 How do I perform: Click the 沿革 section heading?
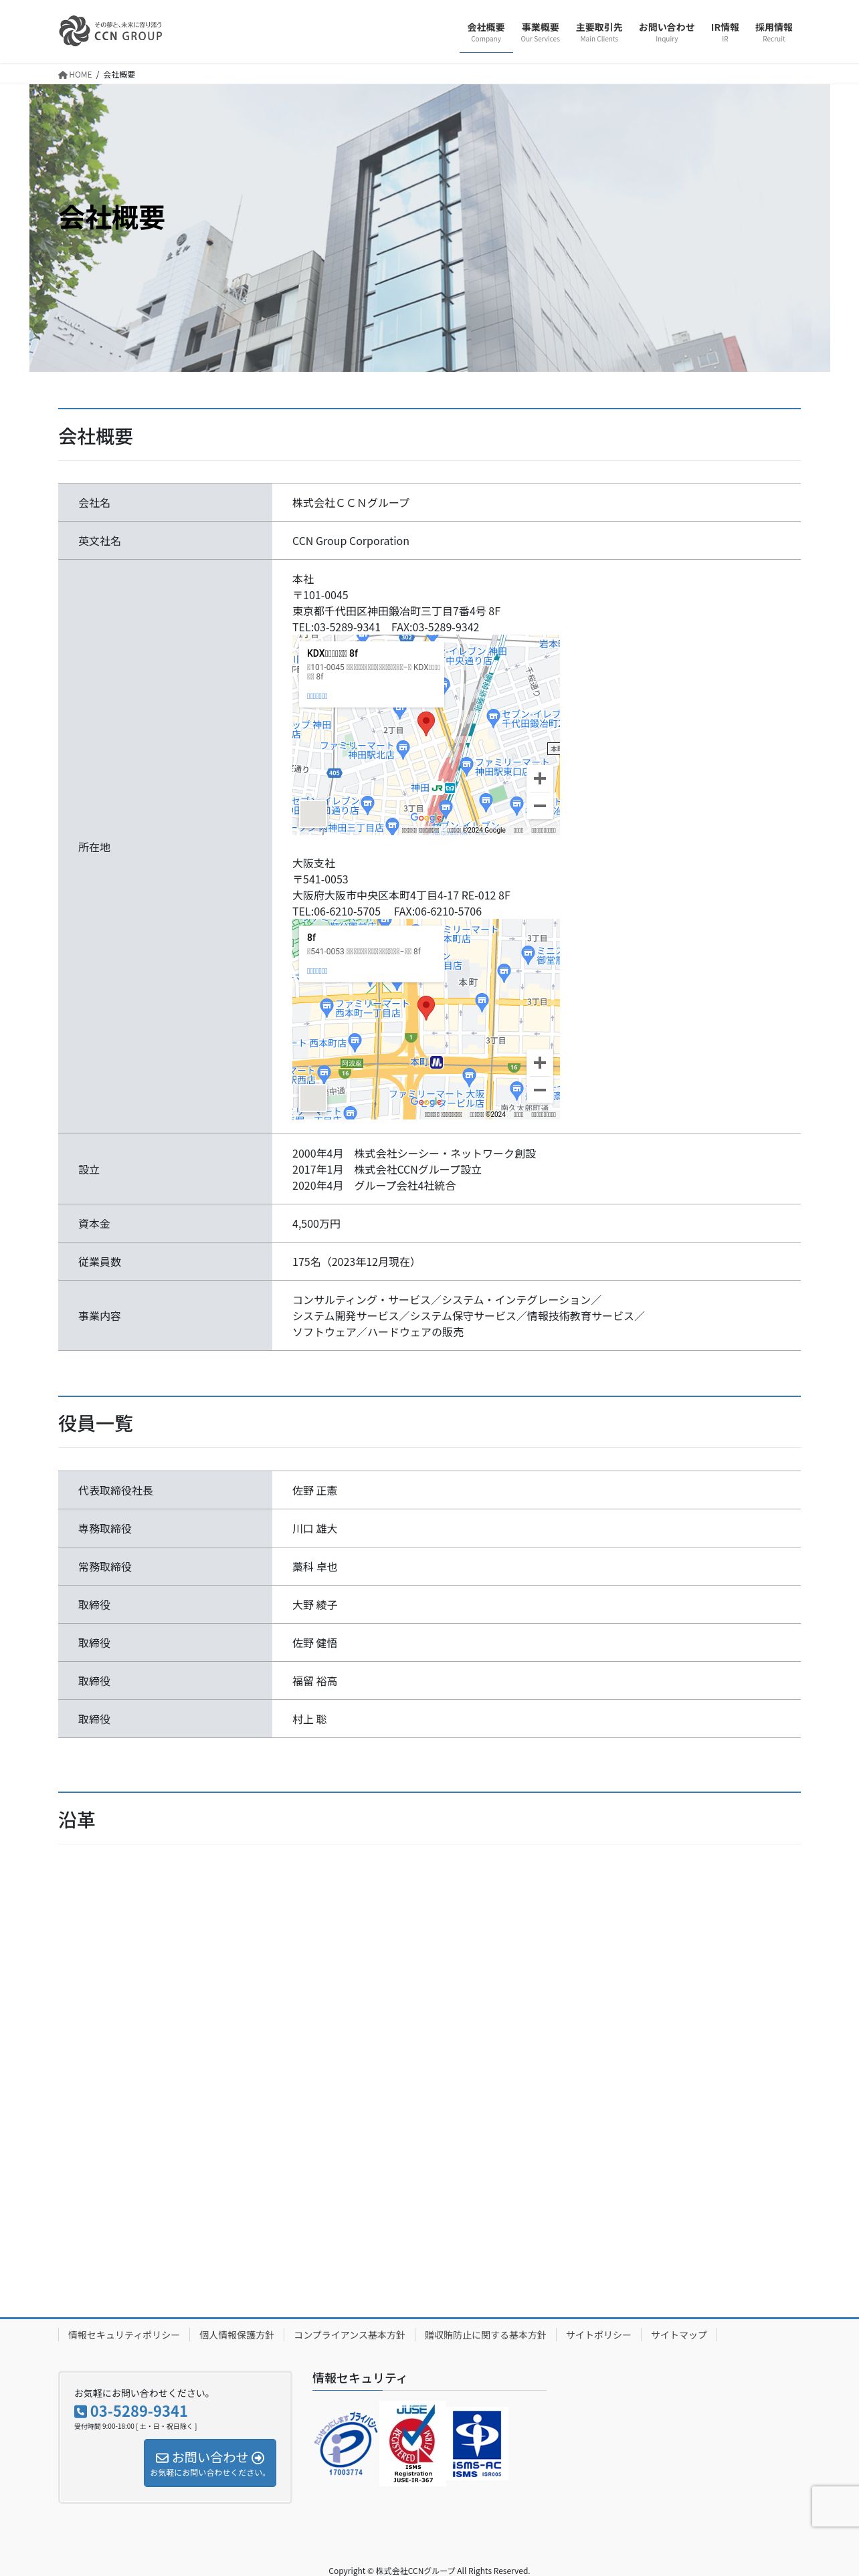coord(77,1820)
